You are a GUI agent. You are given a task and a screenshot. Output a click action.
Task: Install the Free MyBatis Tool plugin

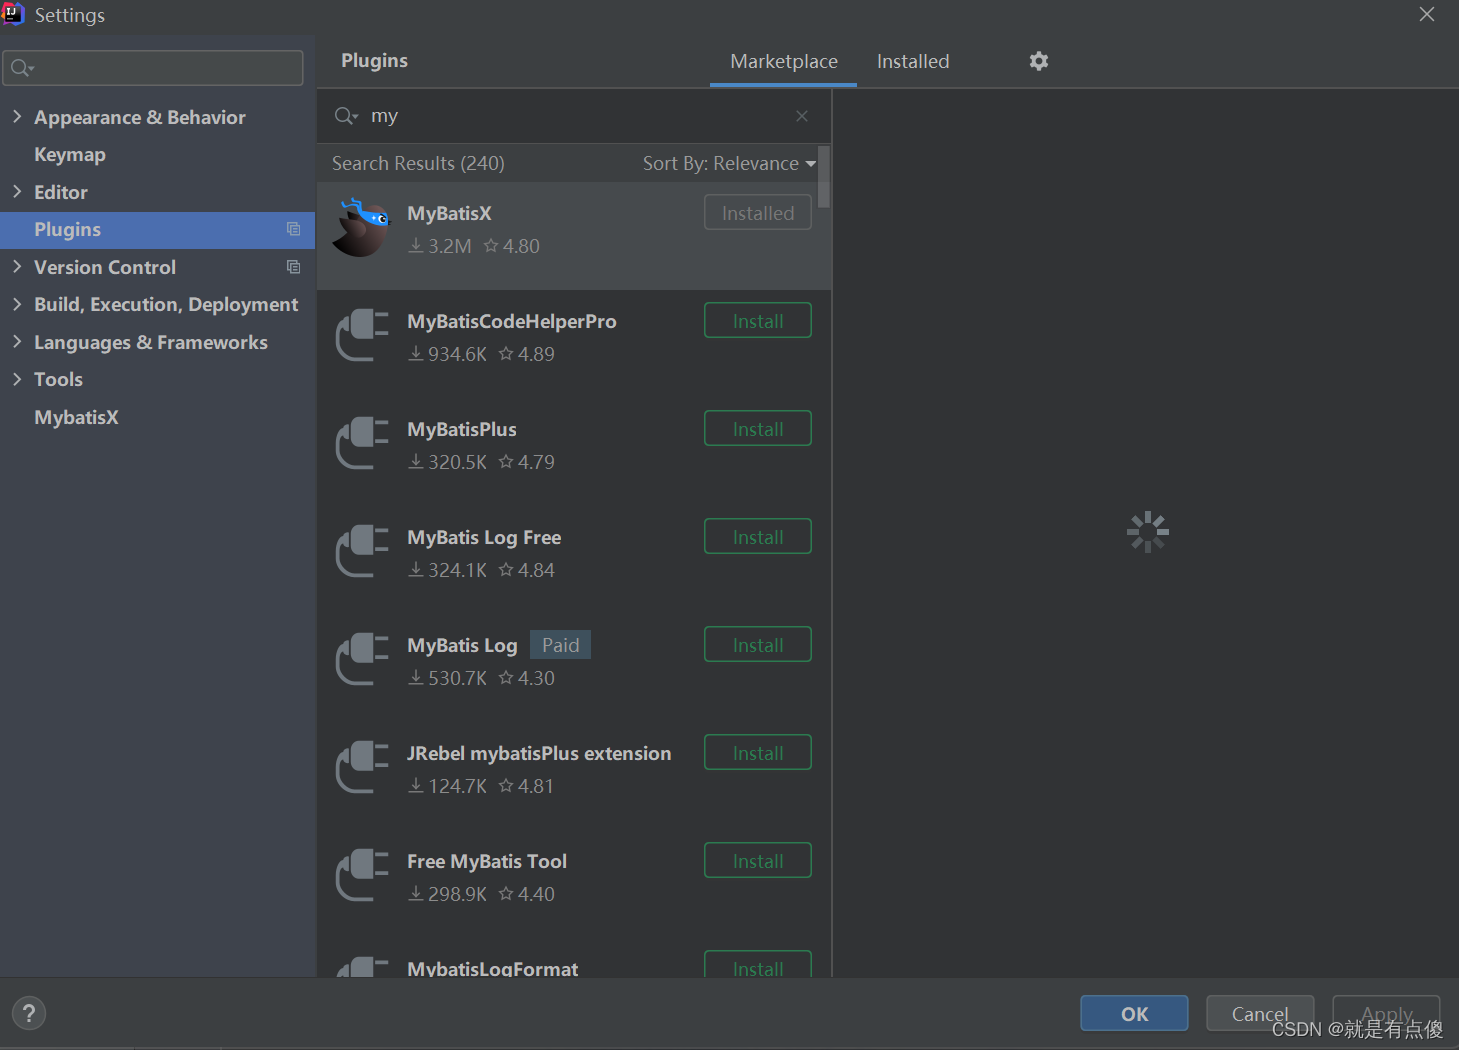[758, 861]
